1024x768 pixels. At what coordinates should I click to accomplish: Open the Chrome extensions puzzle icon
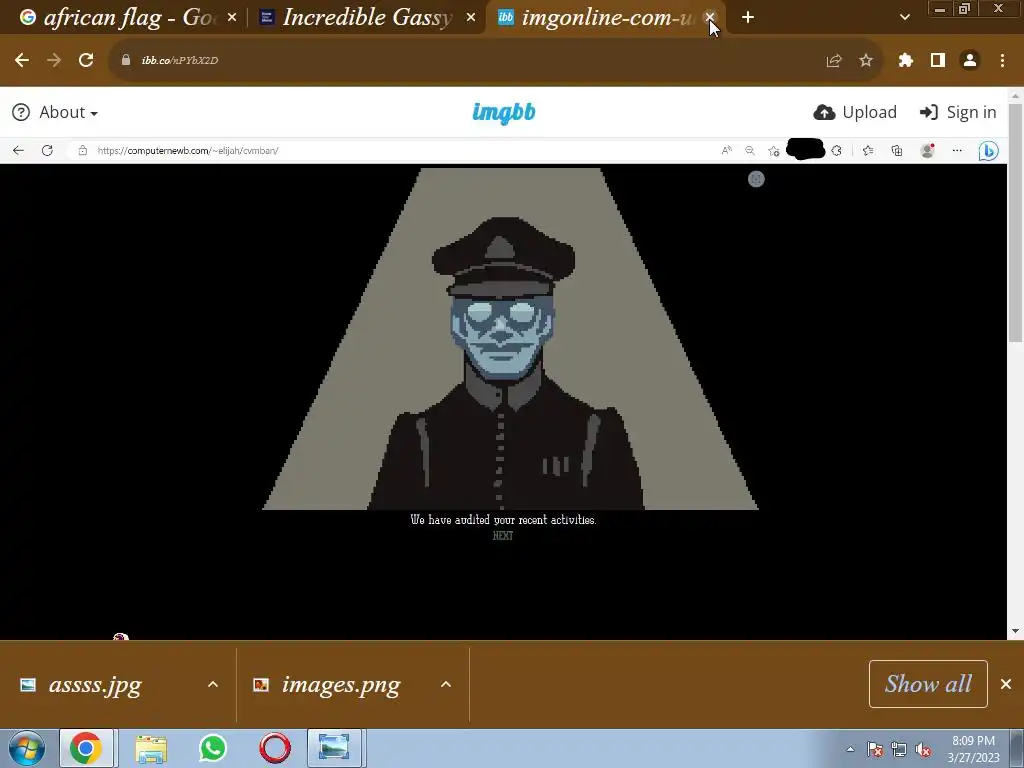pos(906,61)
